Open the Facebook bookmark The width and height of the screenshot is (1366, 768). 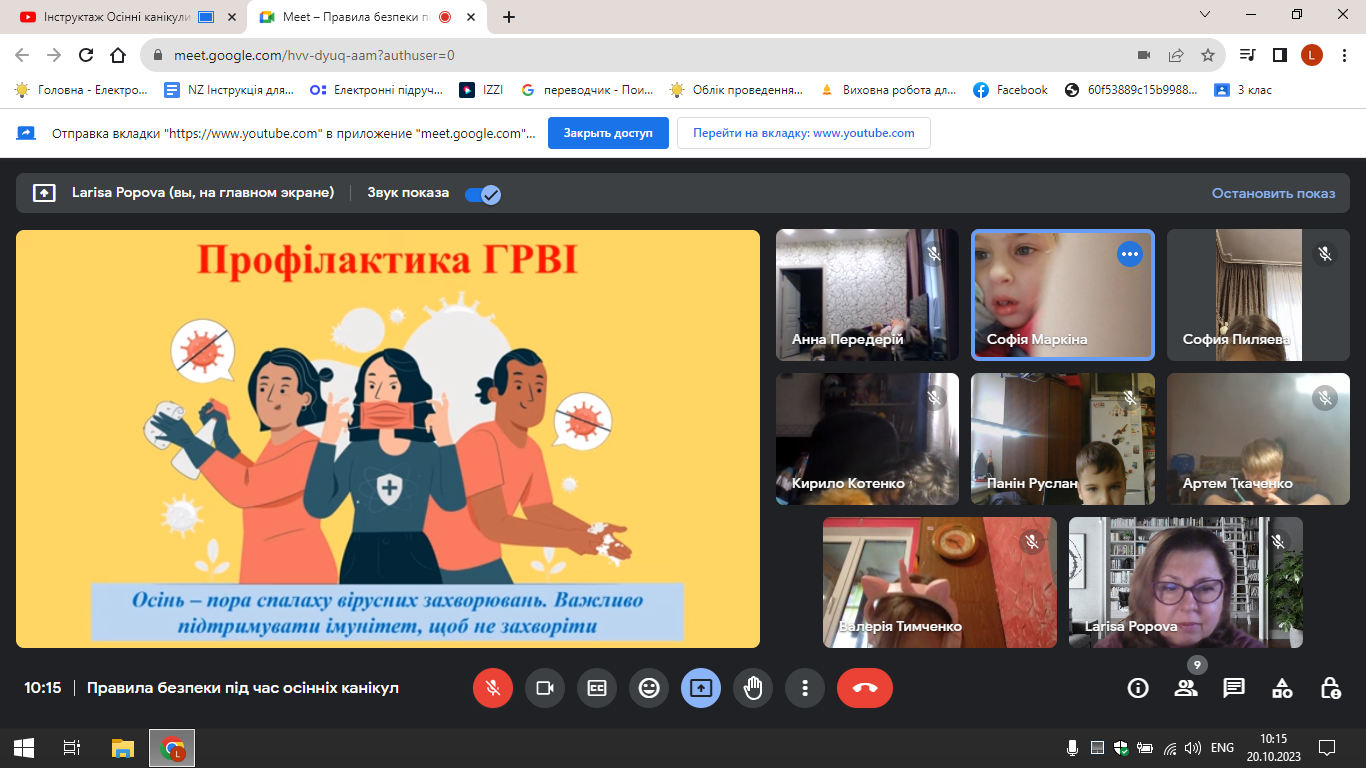point(1010,90)
